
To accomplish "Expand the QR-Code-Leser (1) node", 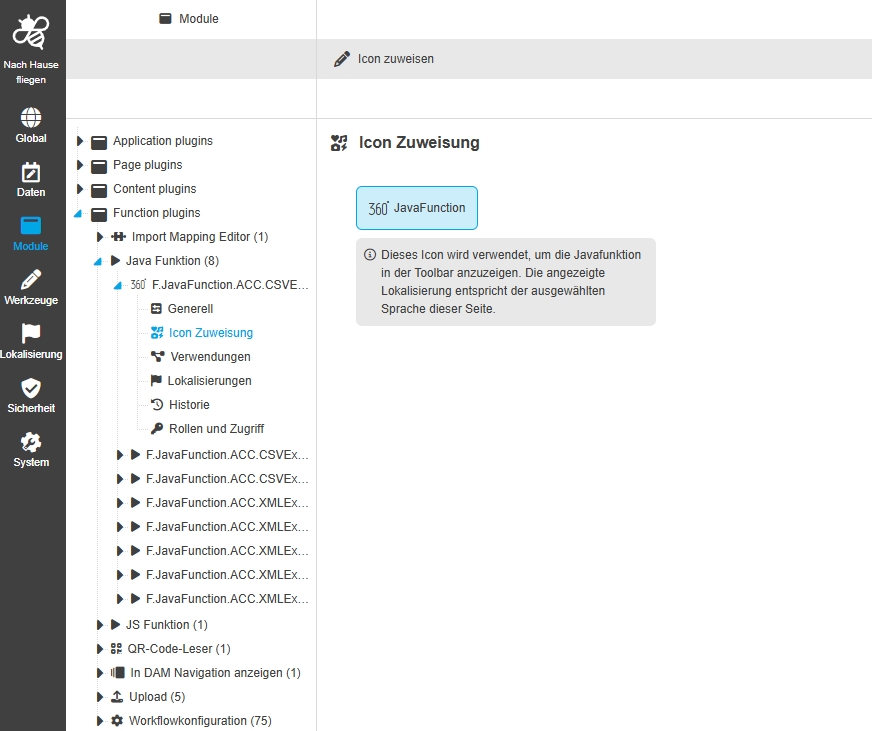I will click(x=100, y=649).
